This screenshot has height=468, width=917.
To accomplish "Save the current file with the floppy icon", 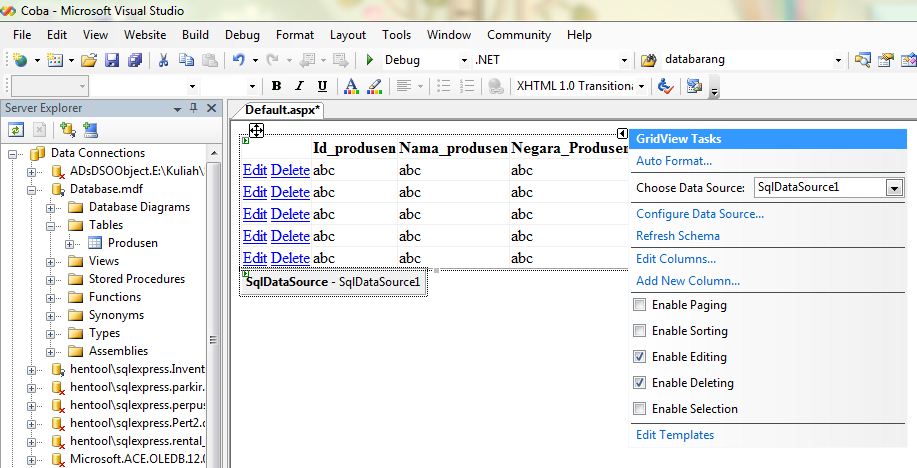I will click(112, 60).
